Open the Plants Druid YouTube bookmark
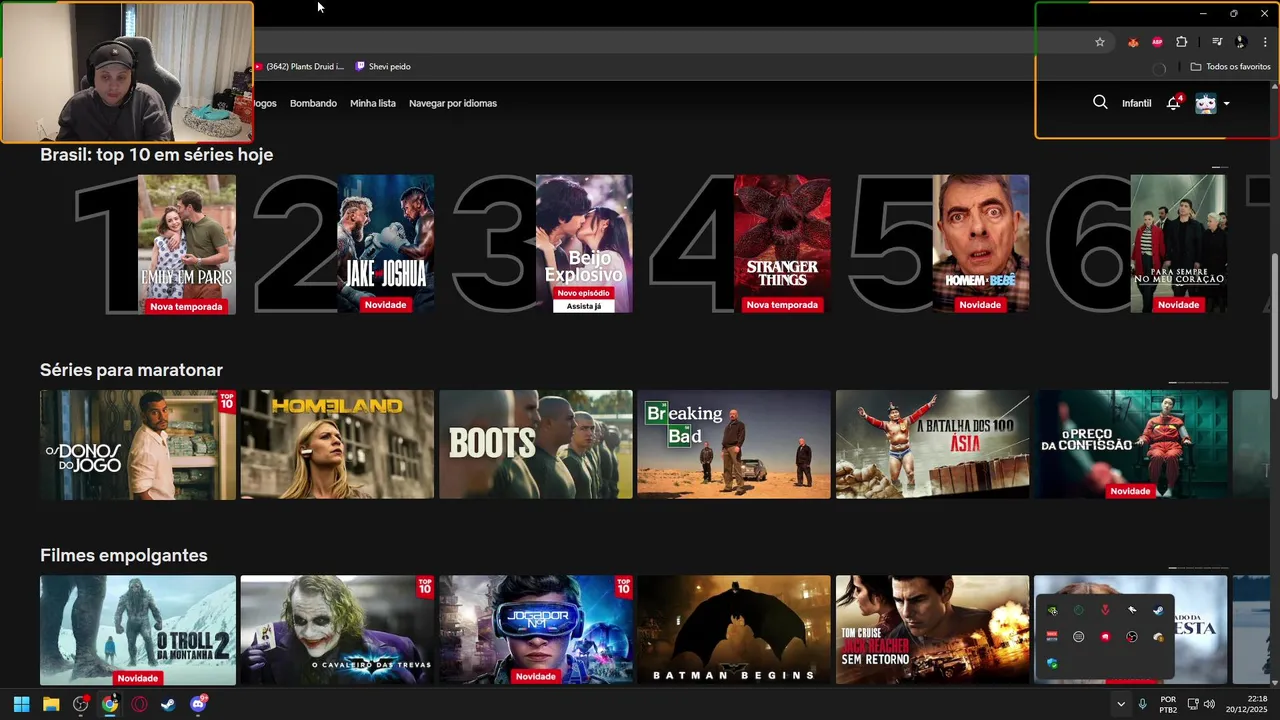The width and height of the screenshot is (1280, 720). point(298,67)
